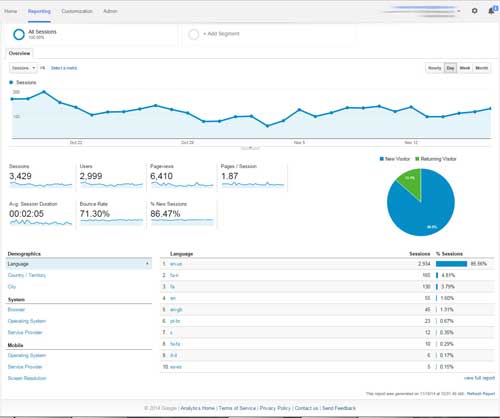Open the fa-ir language row link
The width and height of the screenshot is (500, 418).
pyautogui.click(x=174, y=275)
